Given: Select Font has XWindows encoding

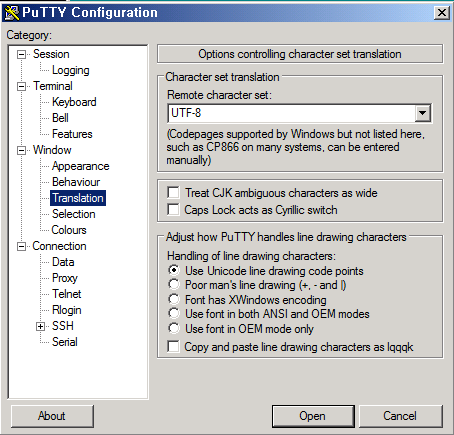Looking at the screenshot, I should (x=174, y=299).
